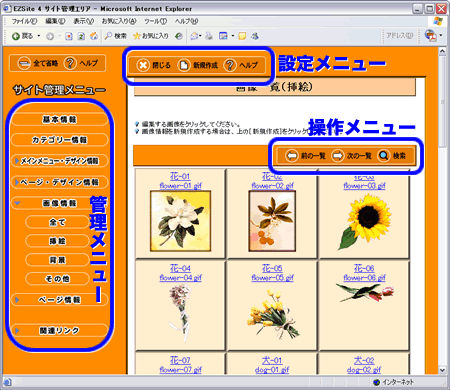The image size is (450, 390).
Task: Click the 前の一覧 left arrow icon
Action: click(292, 155)
